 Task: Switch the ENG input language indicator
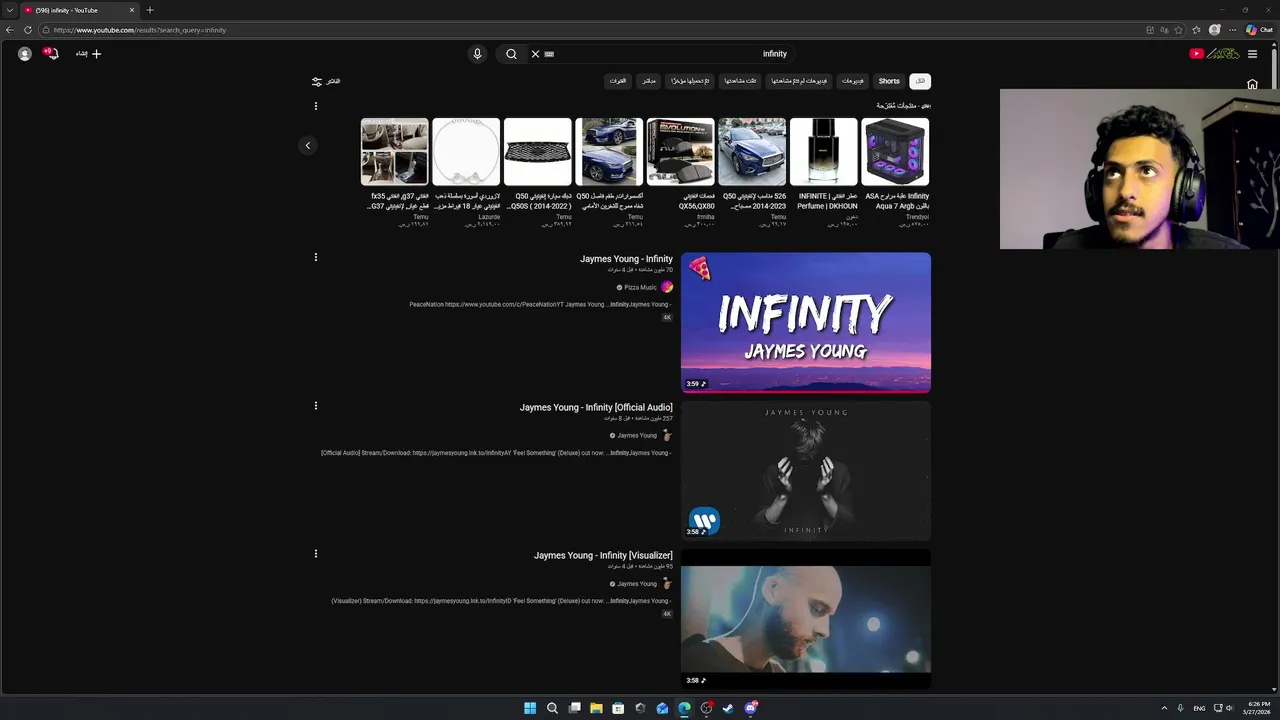pyautogui.click(x=1199, y=708)
